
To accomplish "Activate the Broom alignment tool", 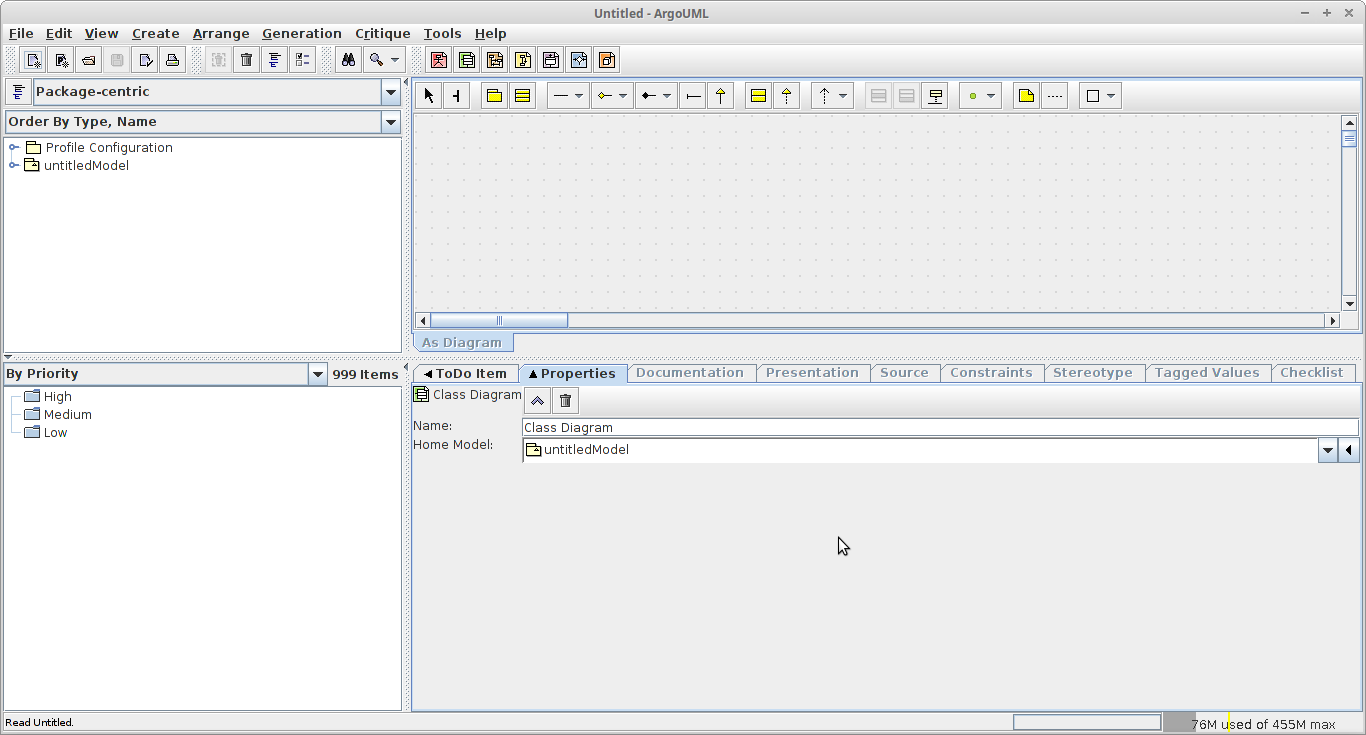I will pyautogui.click(x=457, y=96).
